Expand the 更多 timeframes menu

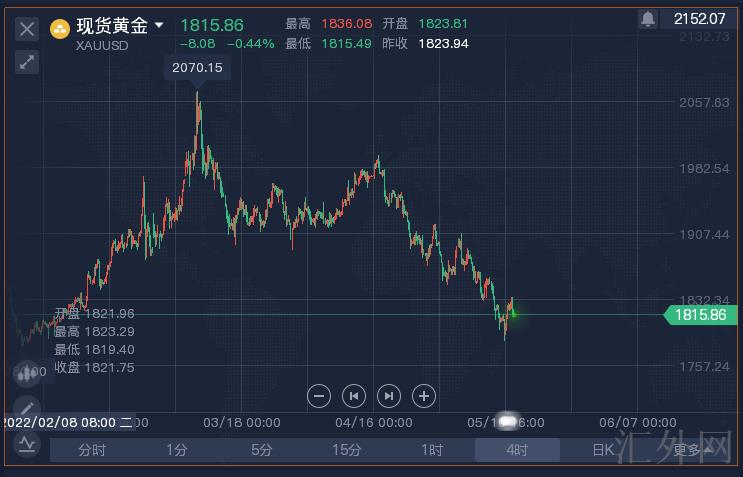(x=691, y=450)
